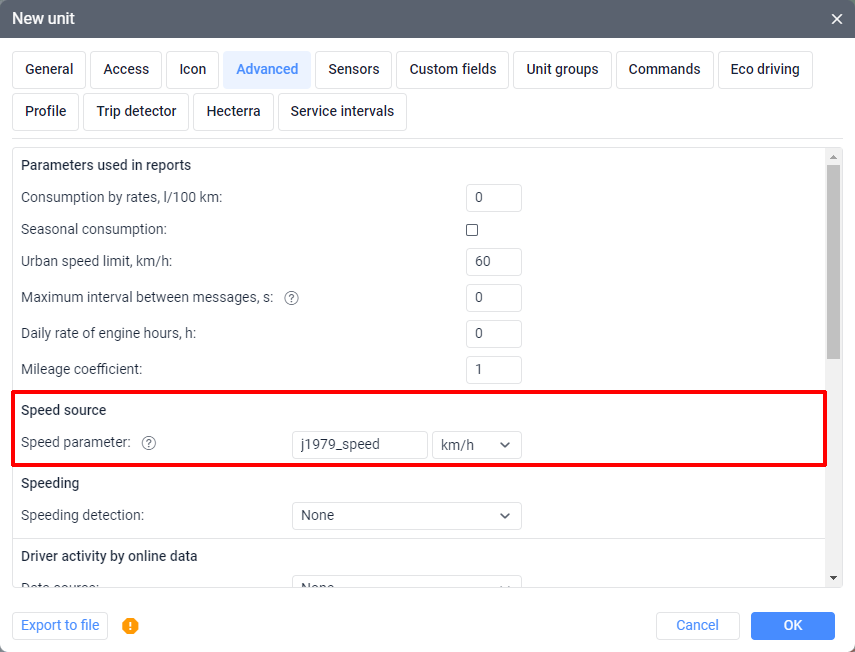Viewport: 855px width, 652px height.
Task: Click the Mileage coefficient input field
Action: click(493, 370)
